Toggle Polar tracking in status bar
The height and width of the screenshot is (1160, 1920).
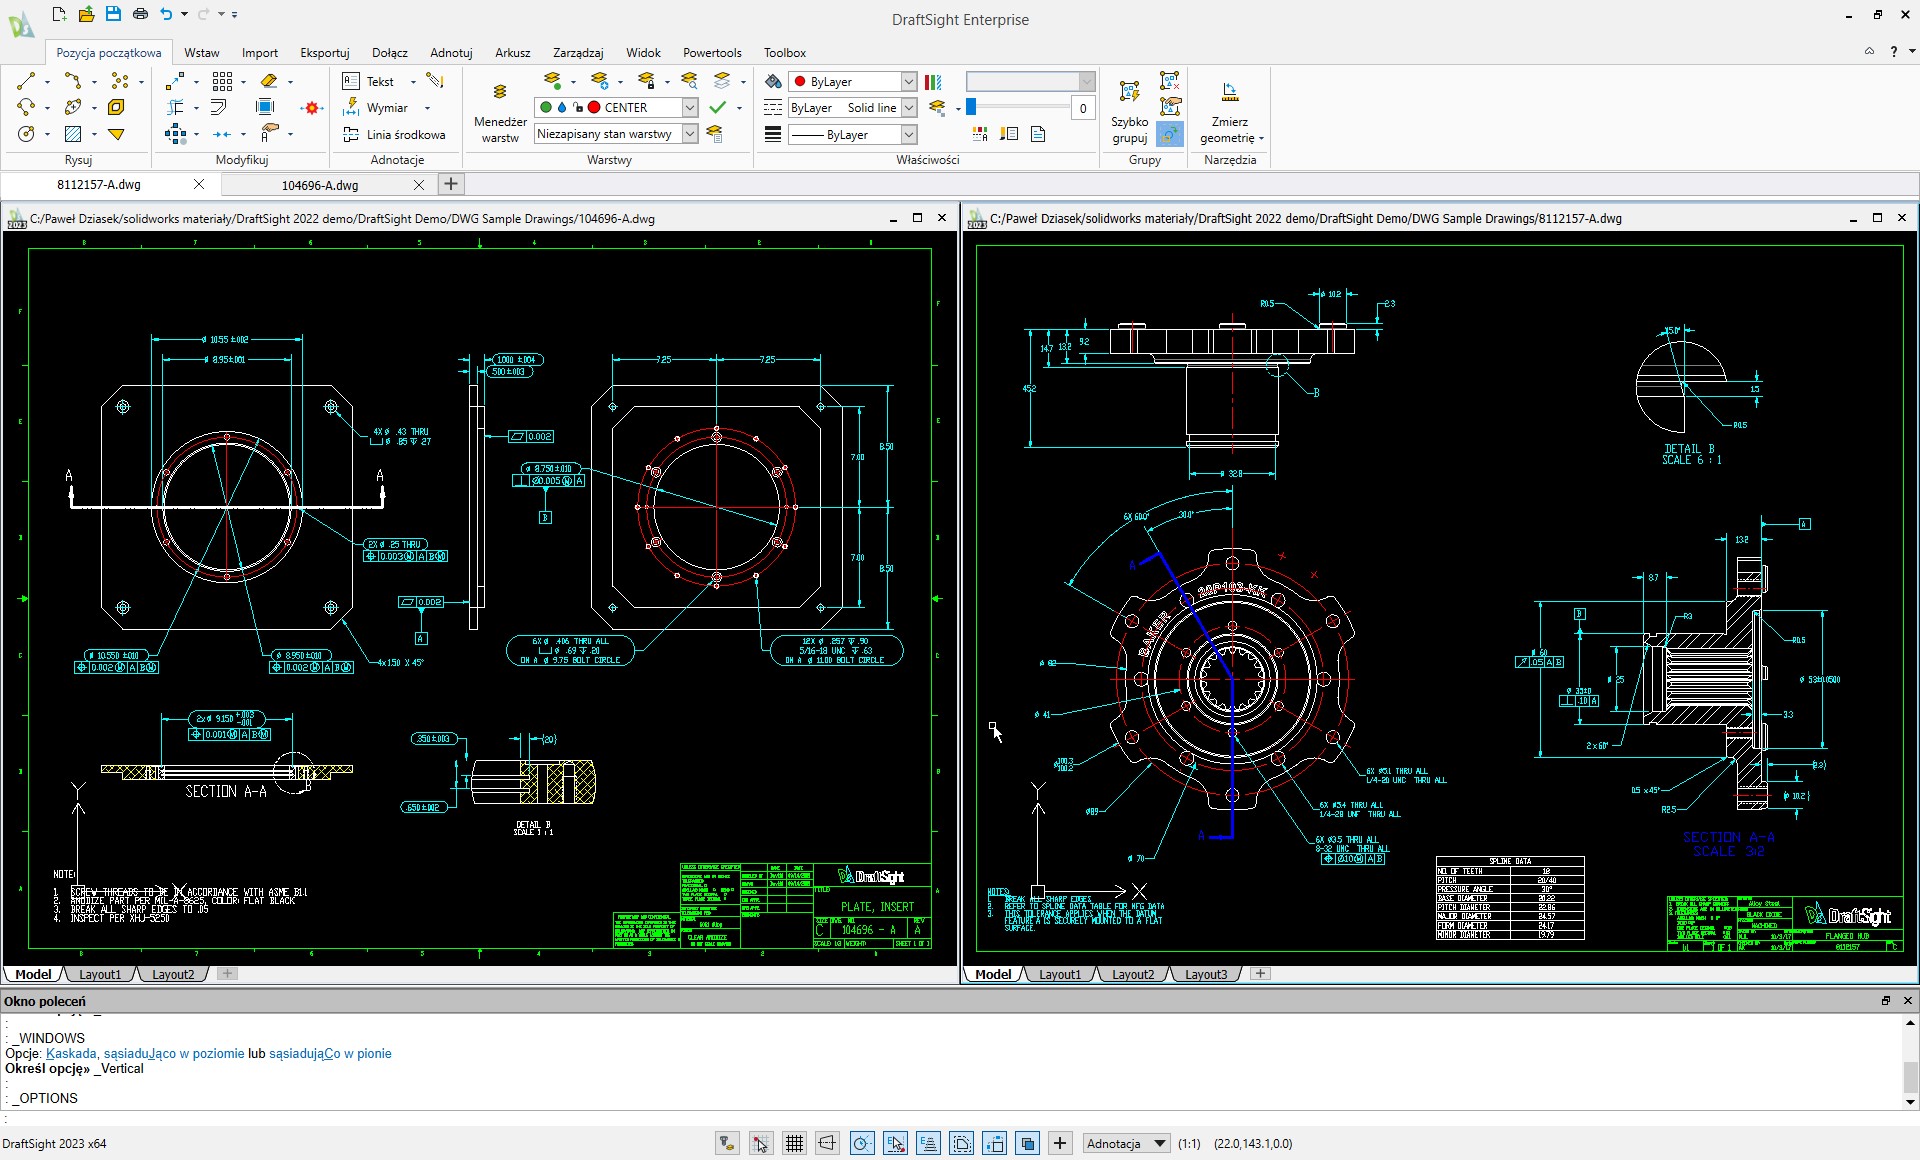point(862,1143)
